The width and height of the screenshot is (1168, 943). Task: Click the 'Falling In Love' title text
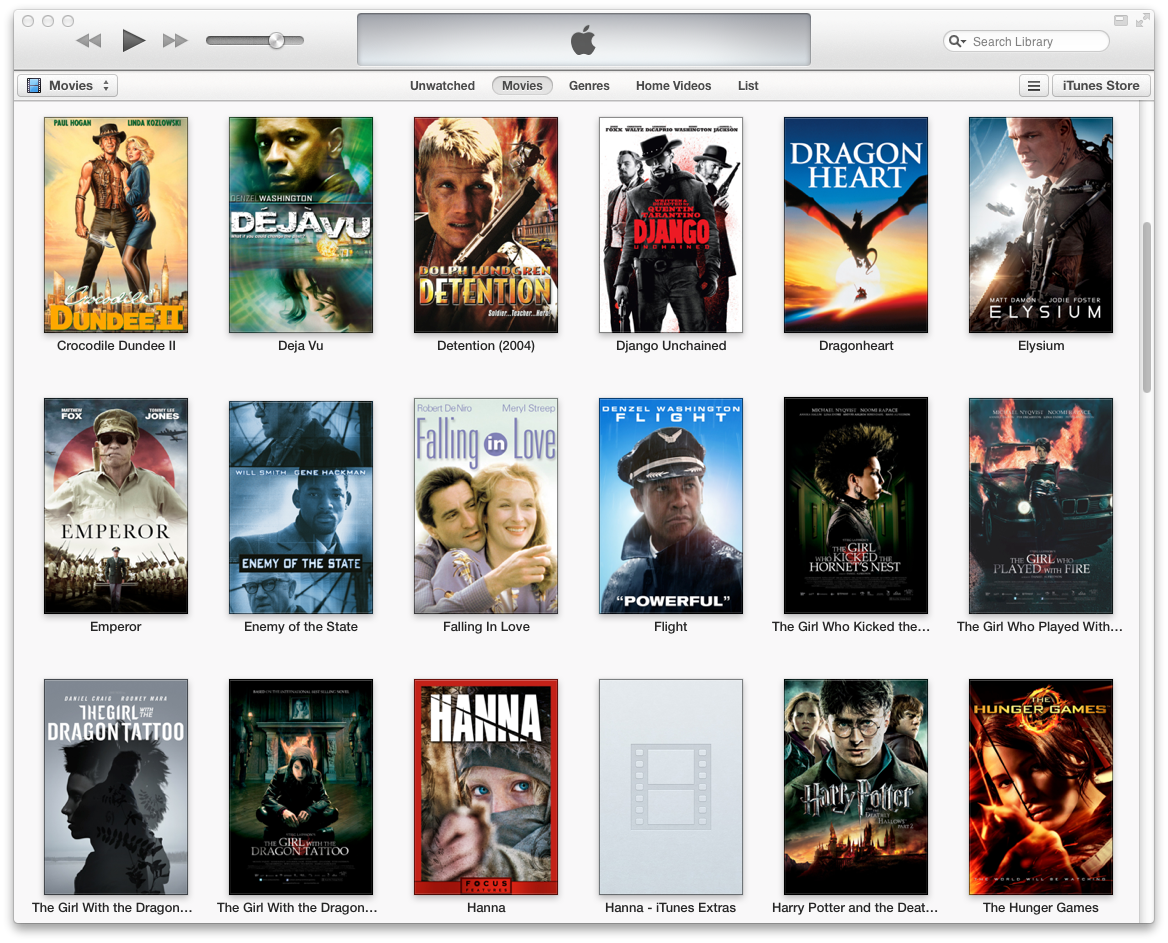pyautogui.click(x=486, y=626)
